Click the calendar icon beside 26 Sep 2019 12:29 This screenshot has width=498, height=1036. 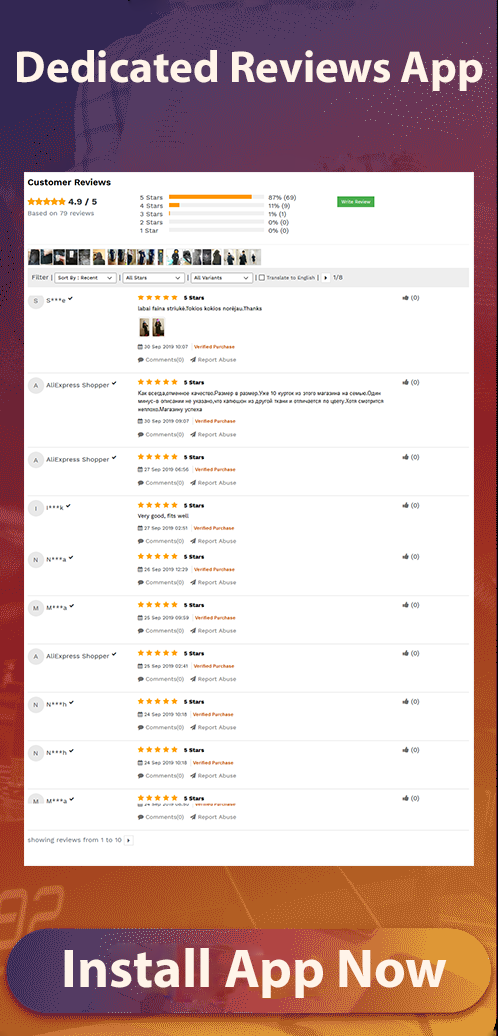[140, 570]
